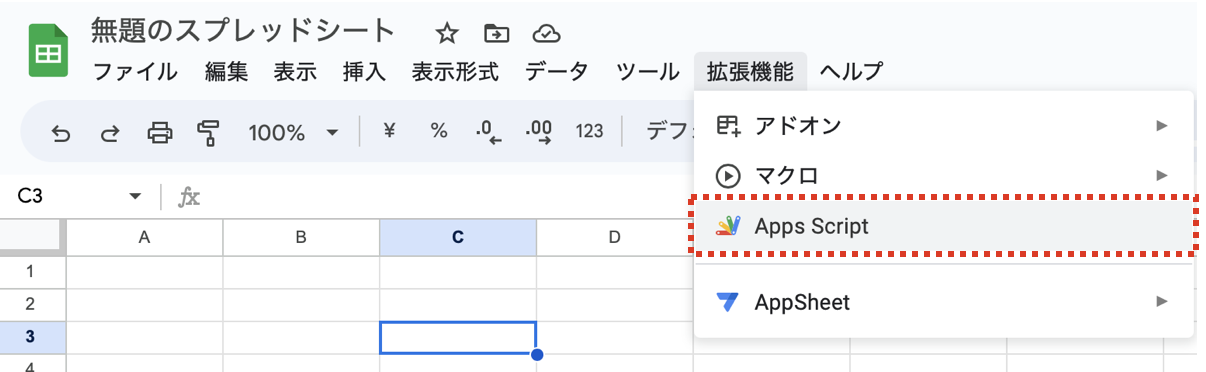Open more number formats 123
This screenshot has height=372, width=1206.
point(590,131)
